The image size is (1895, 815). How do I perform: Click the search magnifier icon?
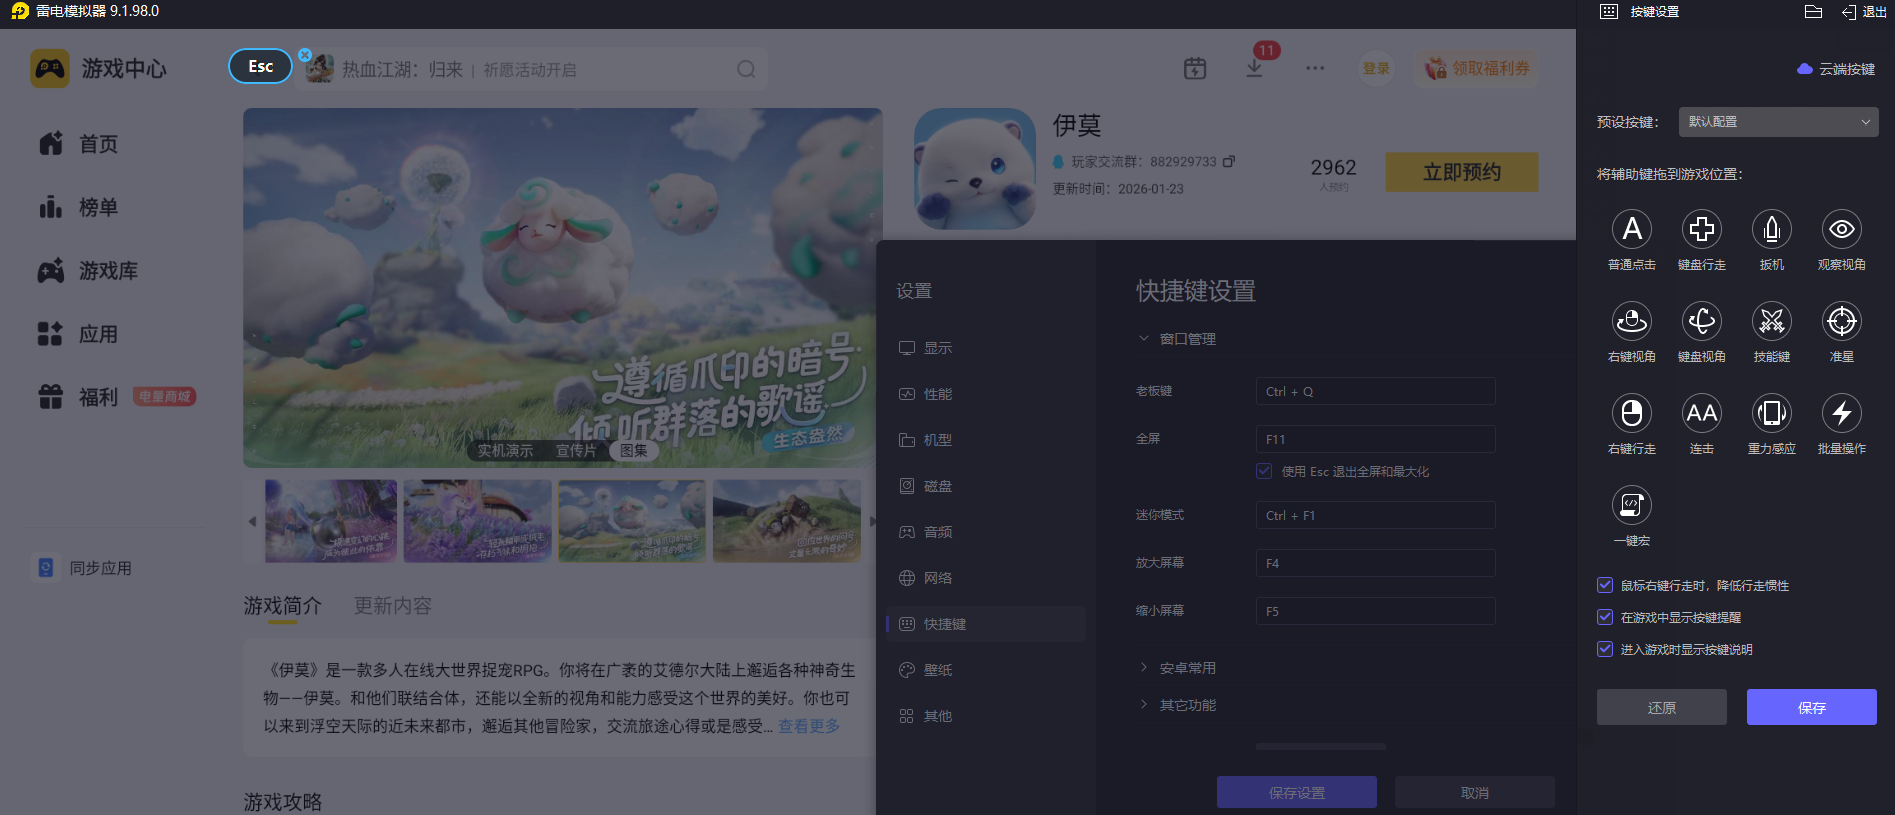[x=746, y=69]
